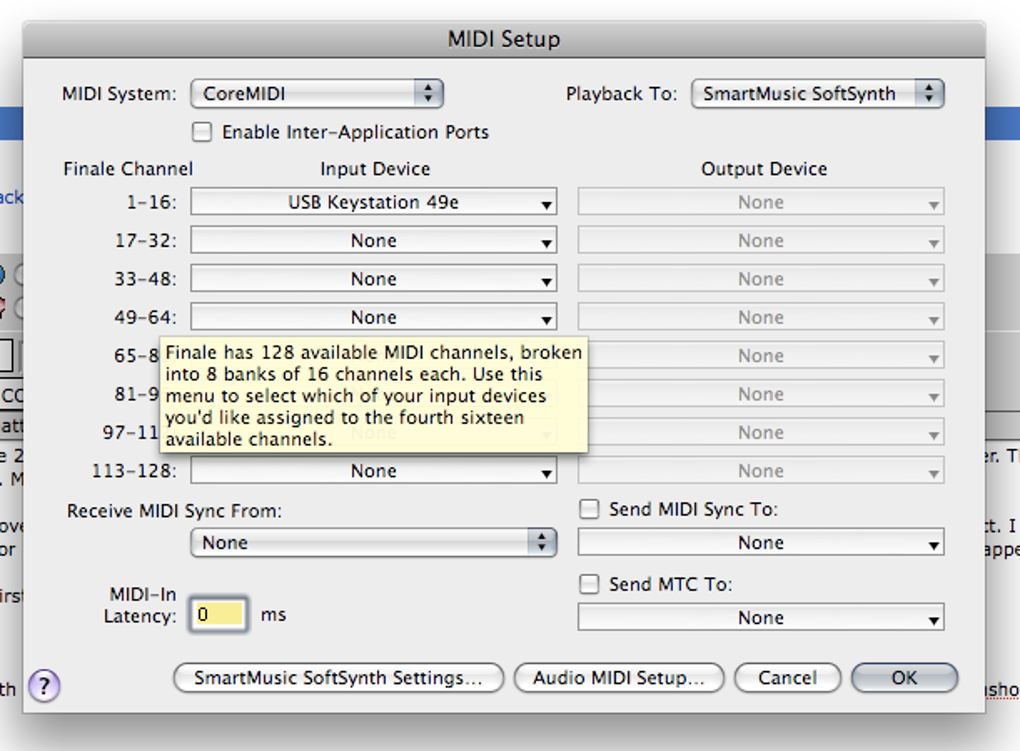
Task: Cancel the MIDI Setup dialog
Action: [787, 678]
